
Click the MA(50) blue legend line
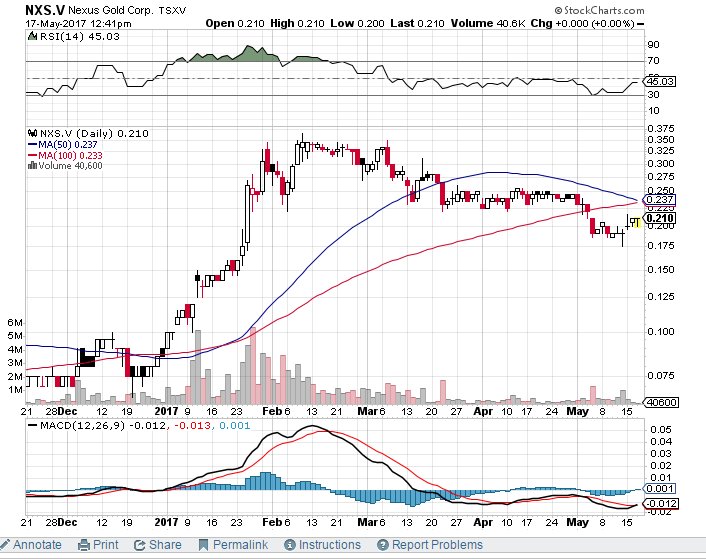(32, 144)
